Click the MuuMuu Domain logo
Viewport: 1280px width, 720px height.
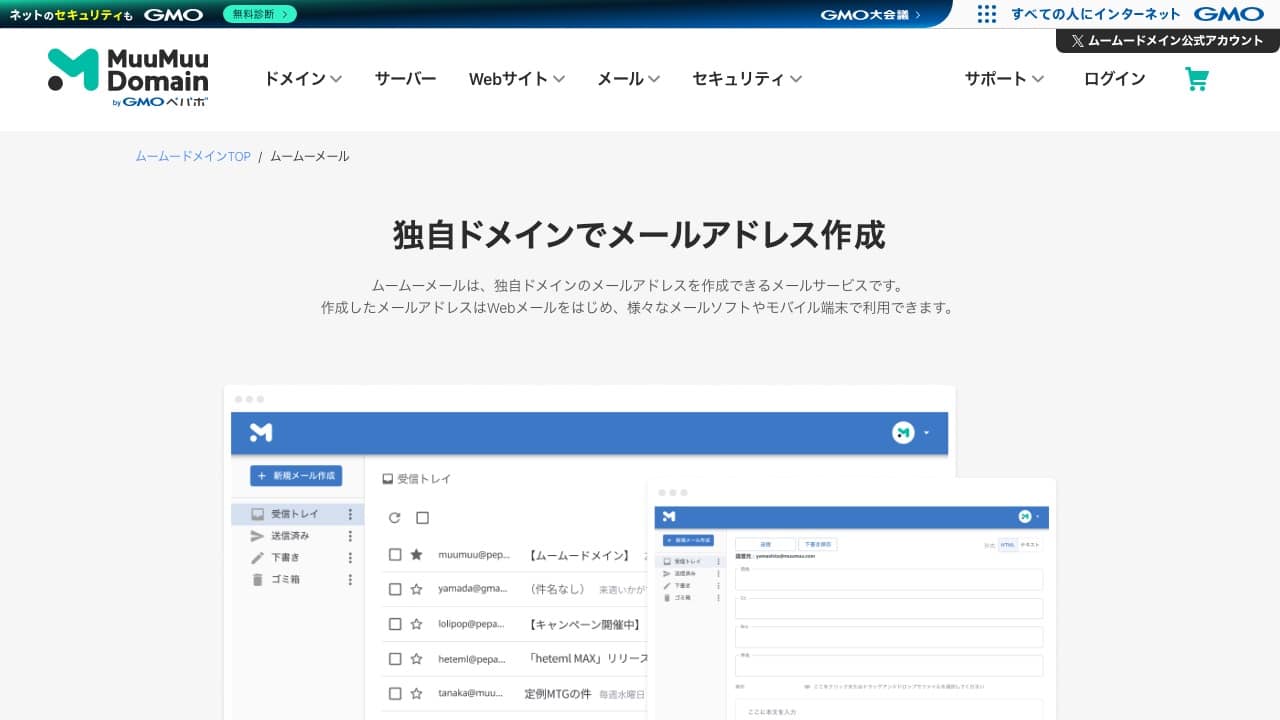pos(128,78)
